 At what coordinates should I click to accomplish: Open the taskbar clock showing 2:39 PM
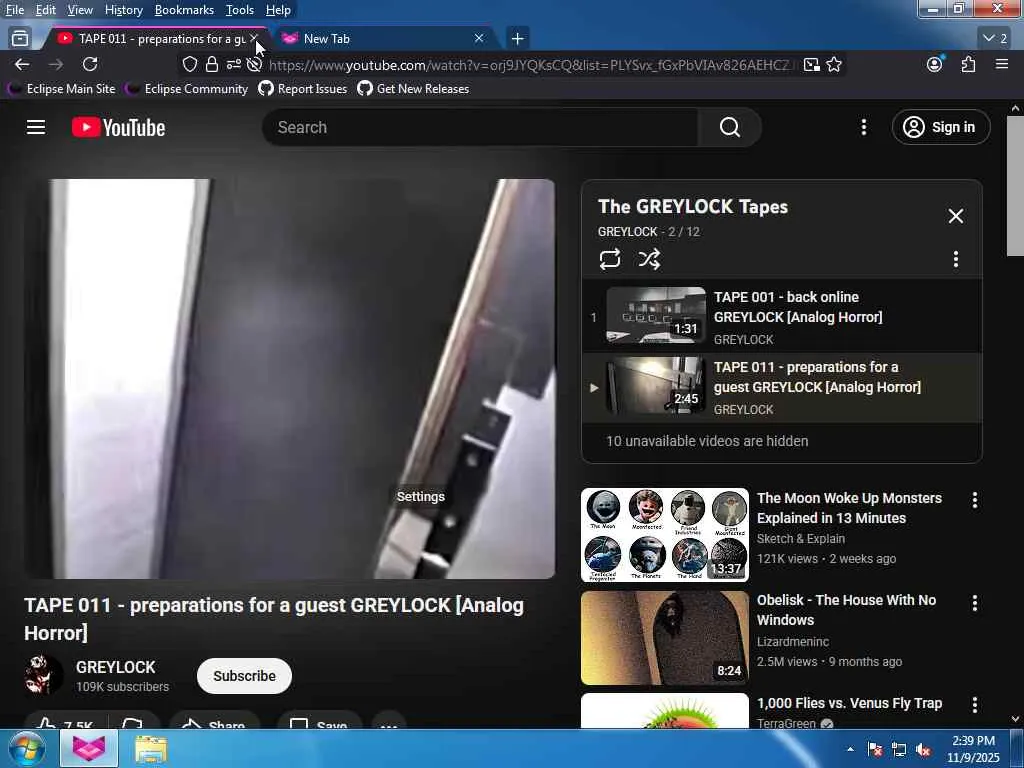pos(973,749)
